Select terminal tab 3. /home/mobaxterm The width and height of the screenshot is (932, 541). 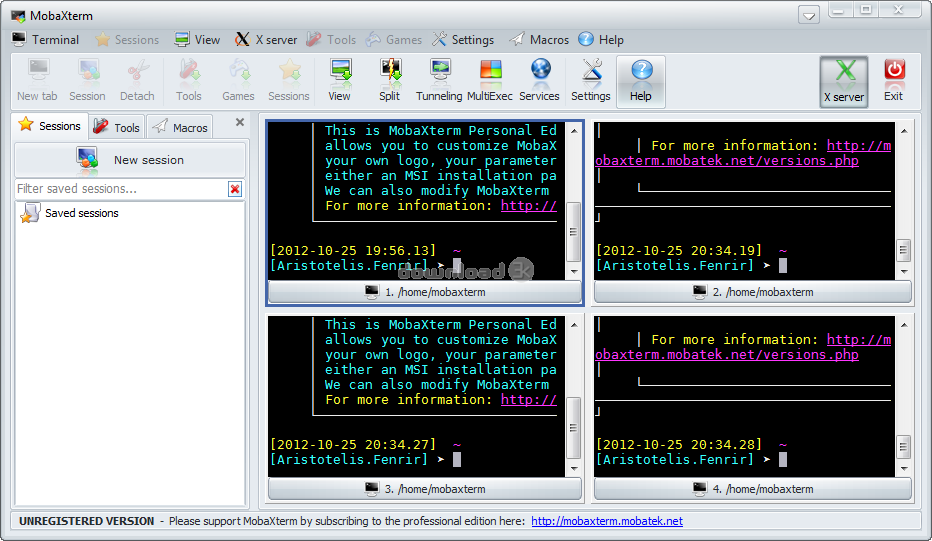coord(425,489)
